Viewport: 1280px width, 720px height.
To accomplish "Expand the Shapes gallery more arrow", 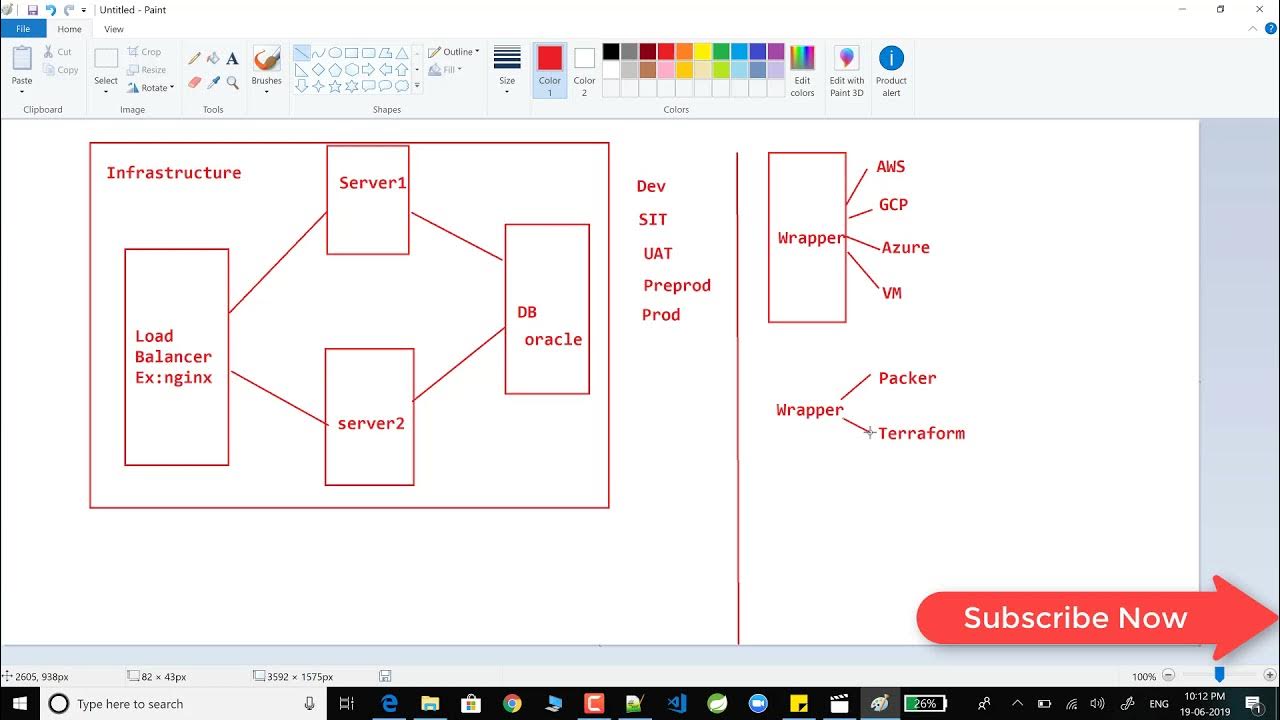I will coord(417,87).
